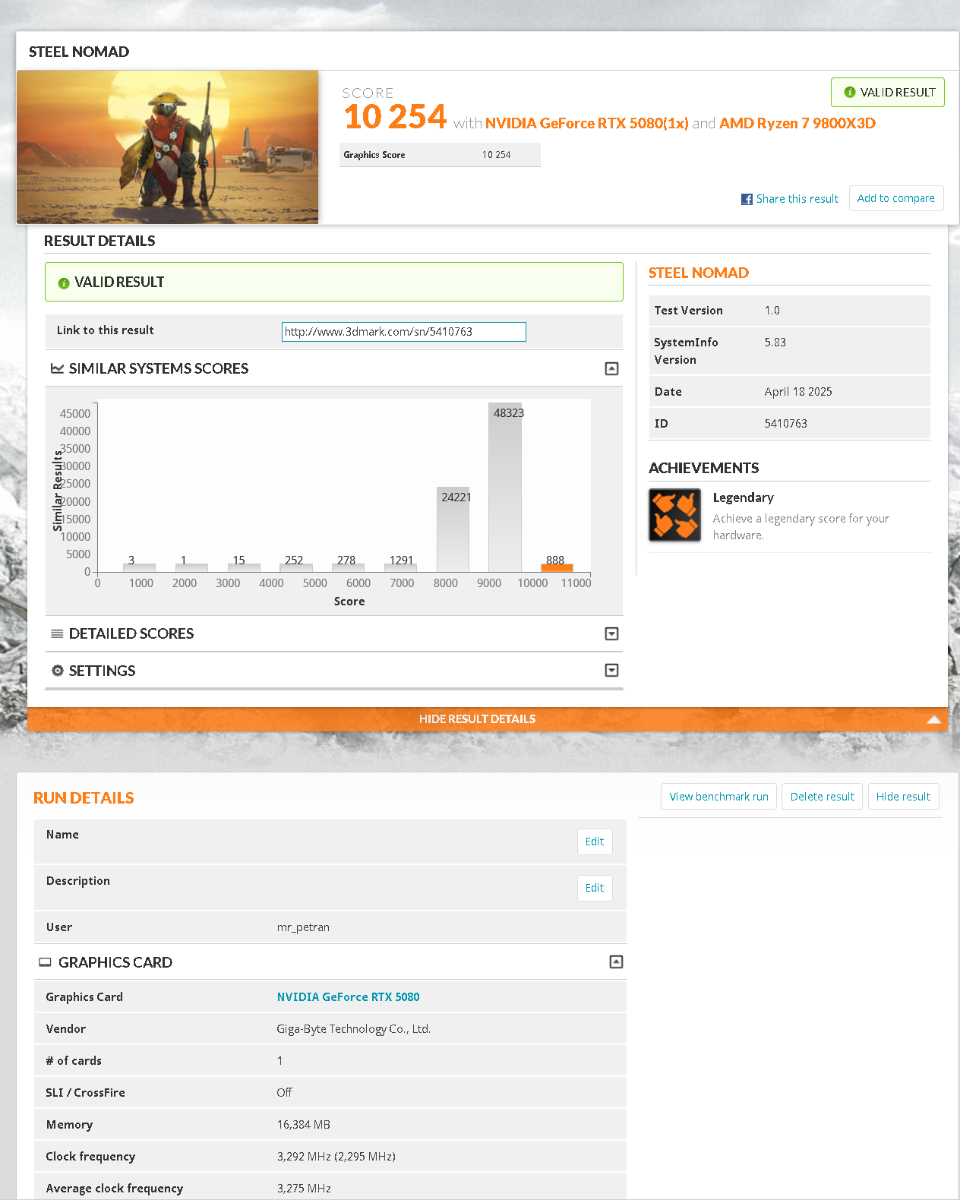This screenshot has width=960, height=1200.
Task: Click Hide Result Details bar
Action: 487,719
